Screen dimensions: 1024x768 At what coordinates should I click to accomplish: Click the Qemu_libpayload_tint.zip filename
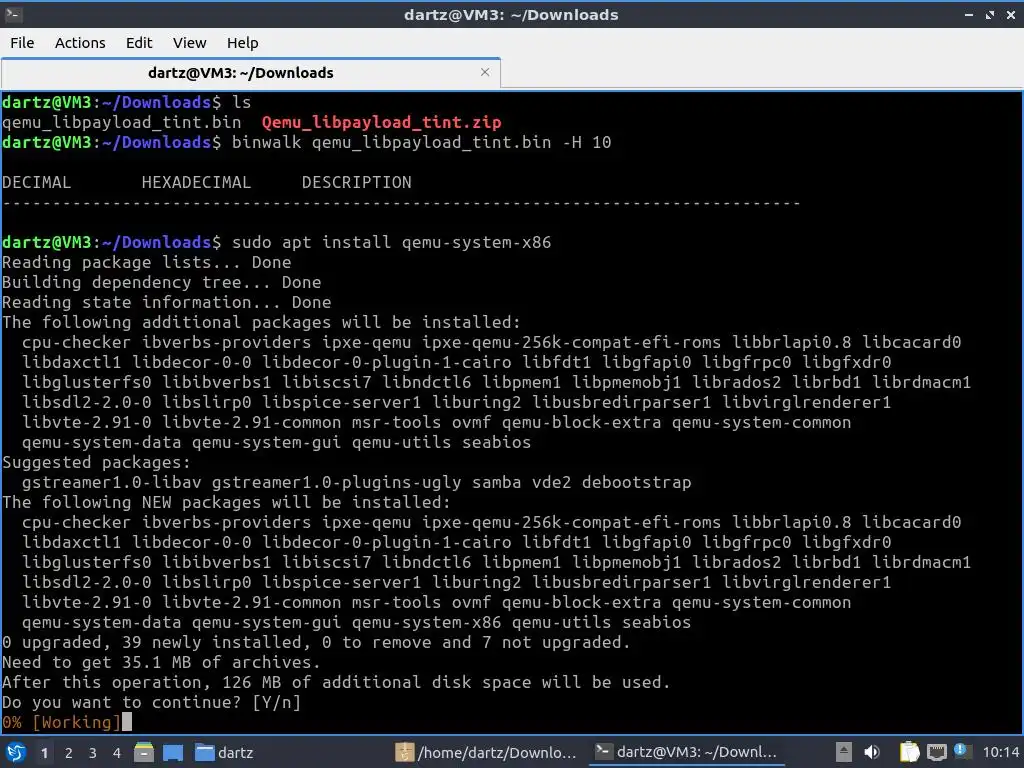(x=381, y=122)
